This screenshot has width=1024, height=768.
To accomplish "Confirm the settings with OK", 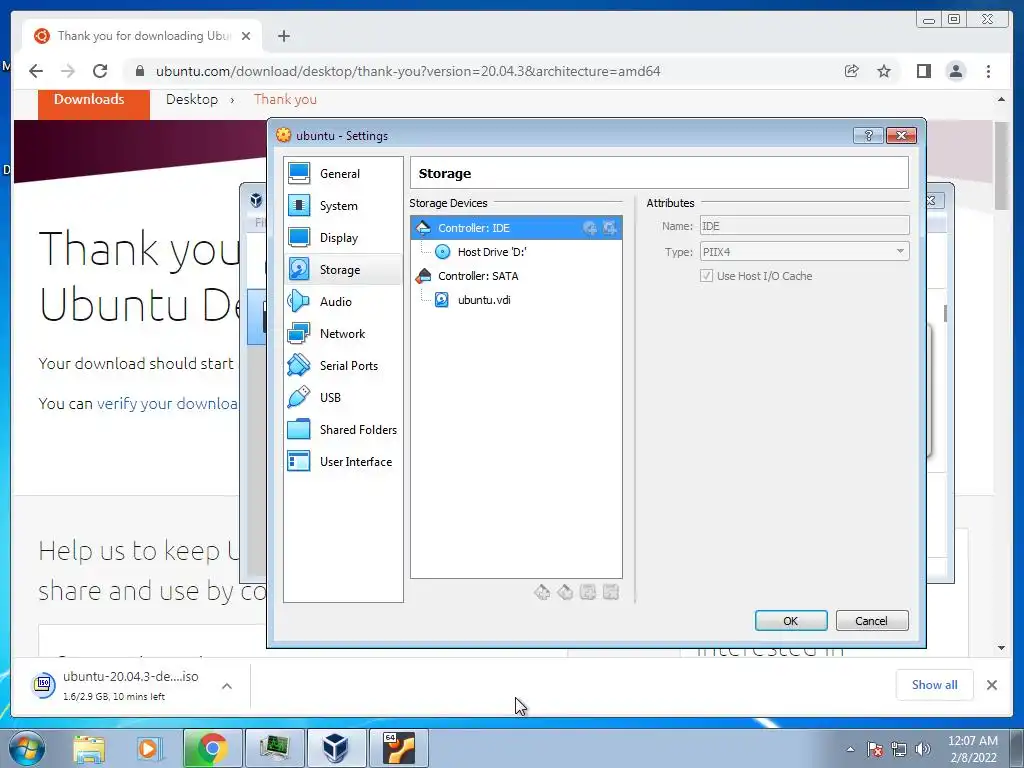I will coord(791,621).
